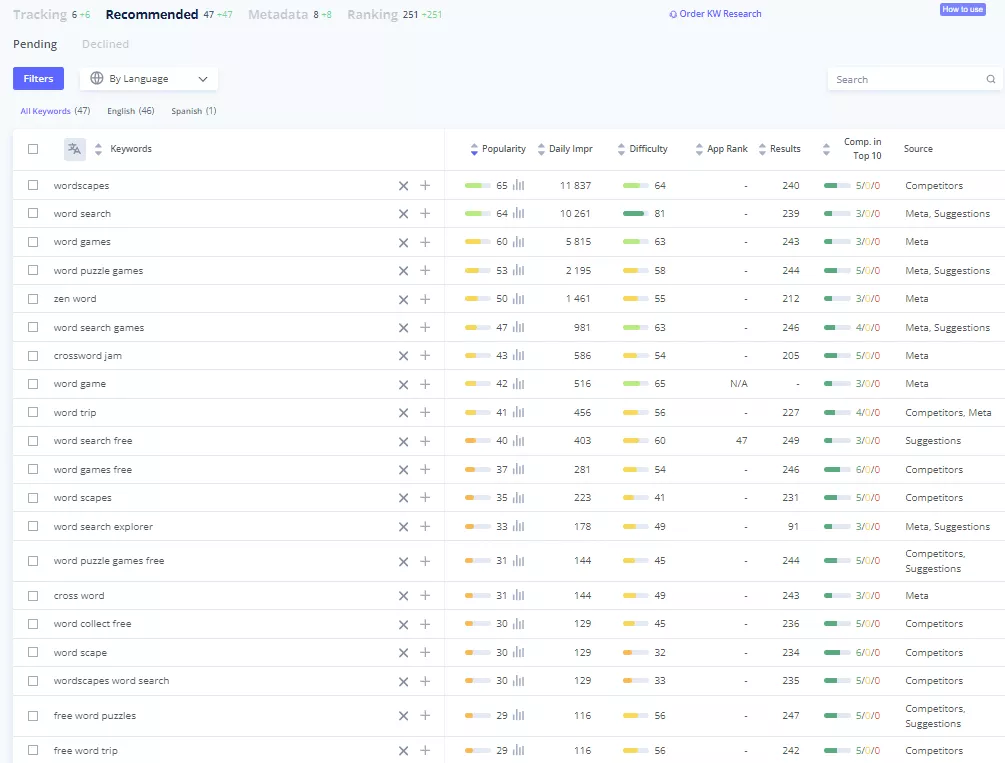Screen dimensions: 1005x763
Task: Decline the 'wordscapes' keyword with X icon
Action: tap(403, 186)
